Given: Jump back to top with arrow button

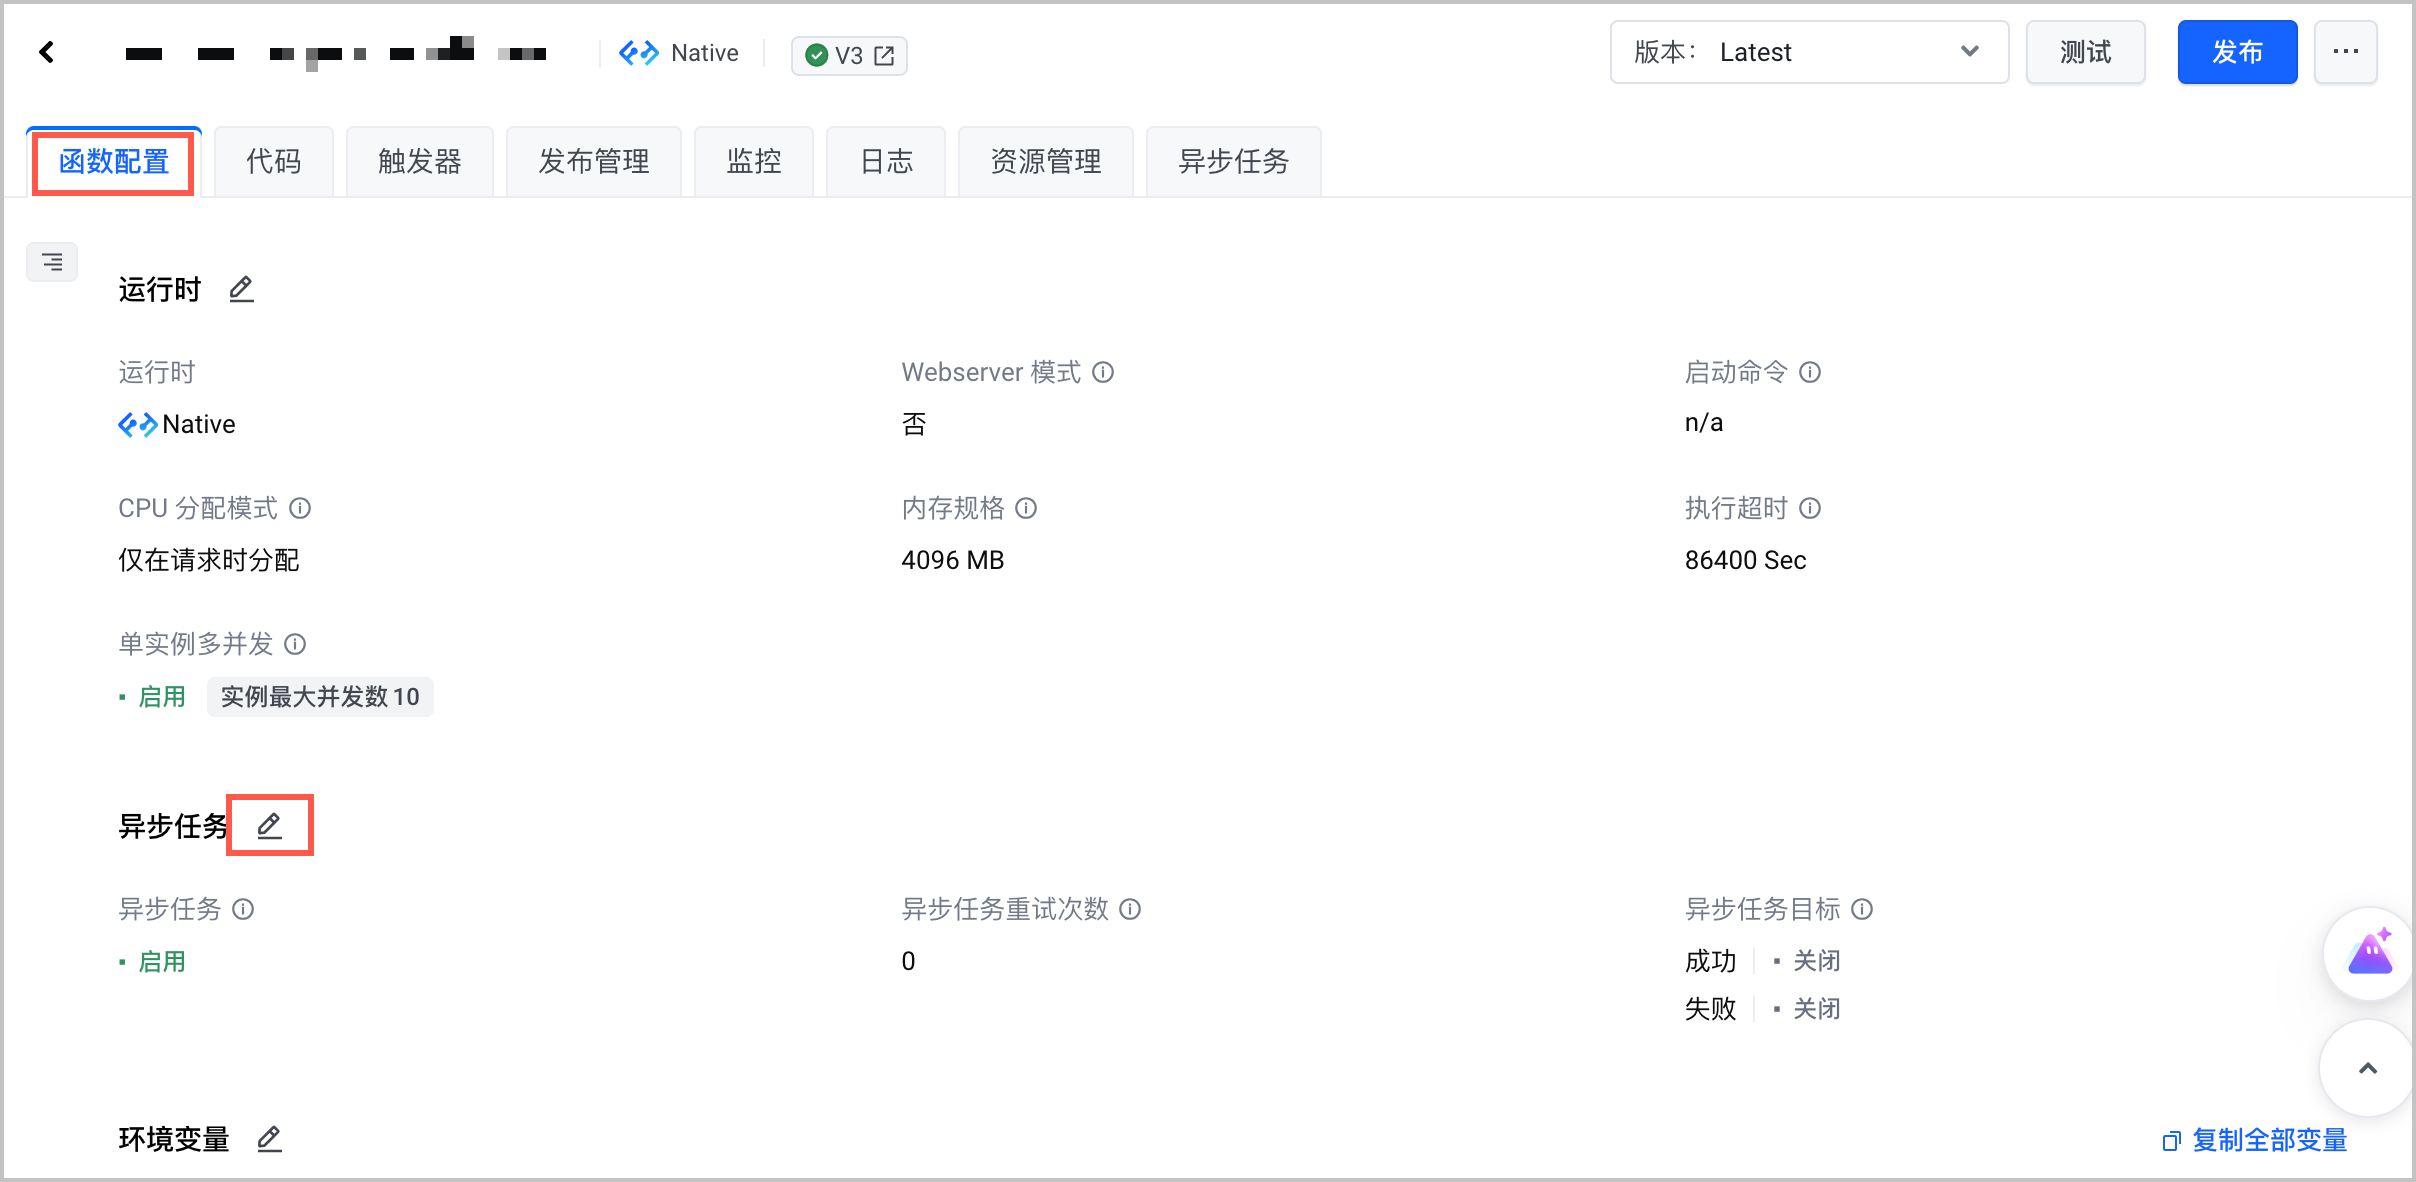Looking at the screenshot, I should point(2367,1068).
